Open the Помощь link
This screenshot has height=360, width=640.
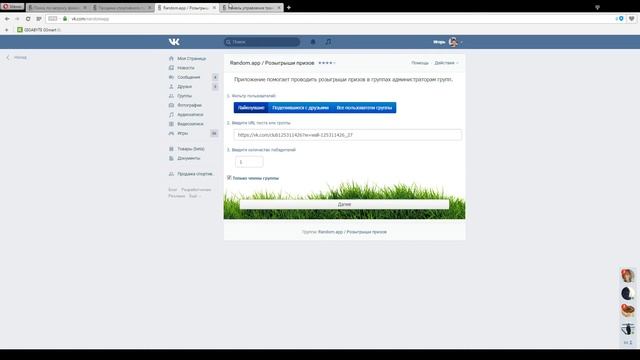[420, 63]
